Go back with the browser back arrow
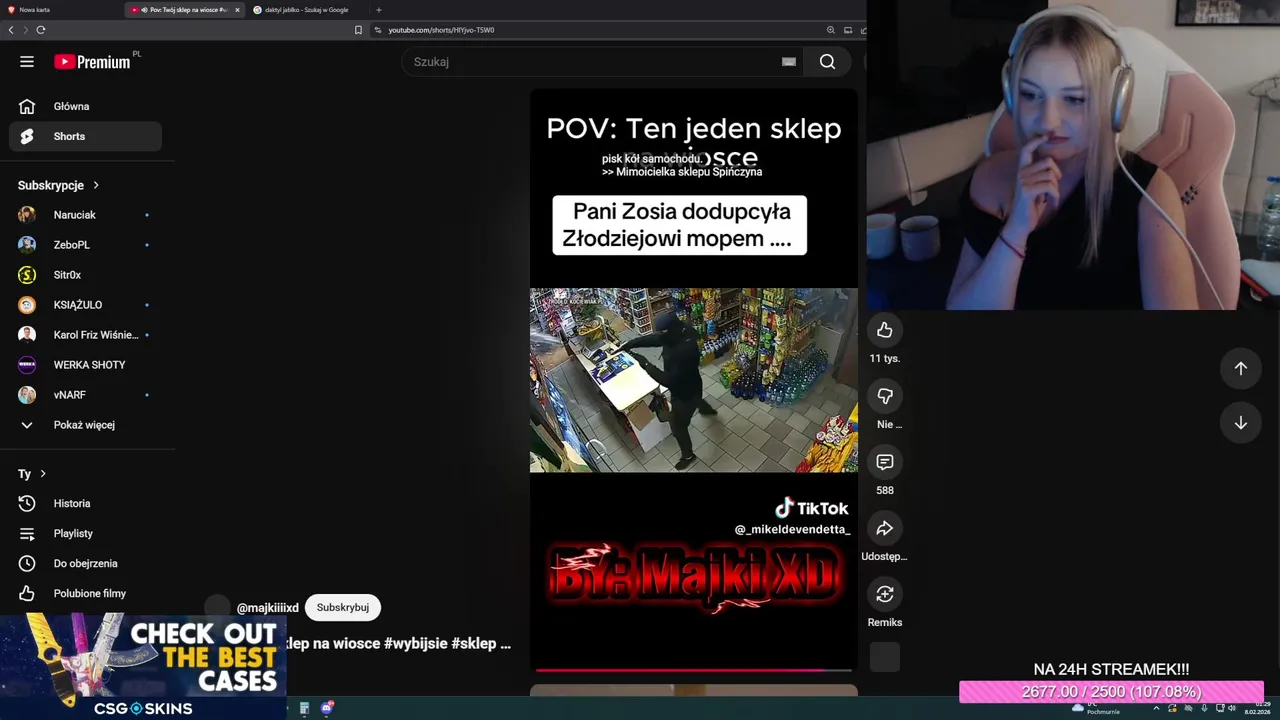The image size is (1280, 720). 11,30
